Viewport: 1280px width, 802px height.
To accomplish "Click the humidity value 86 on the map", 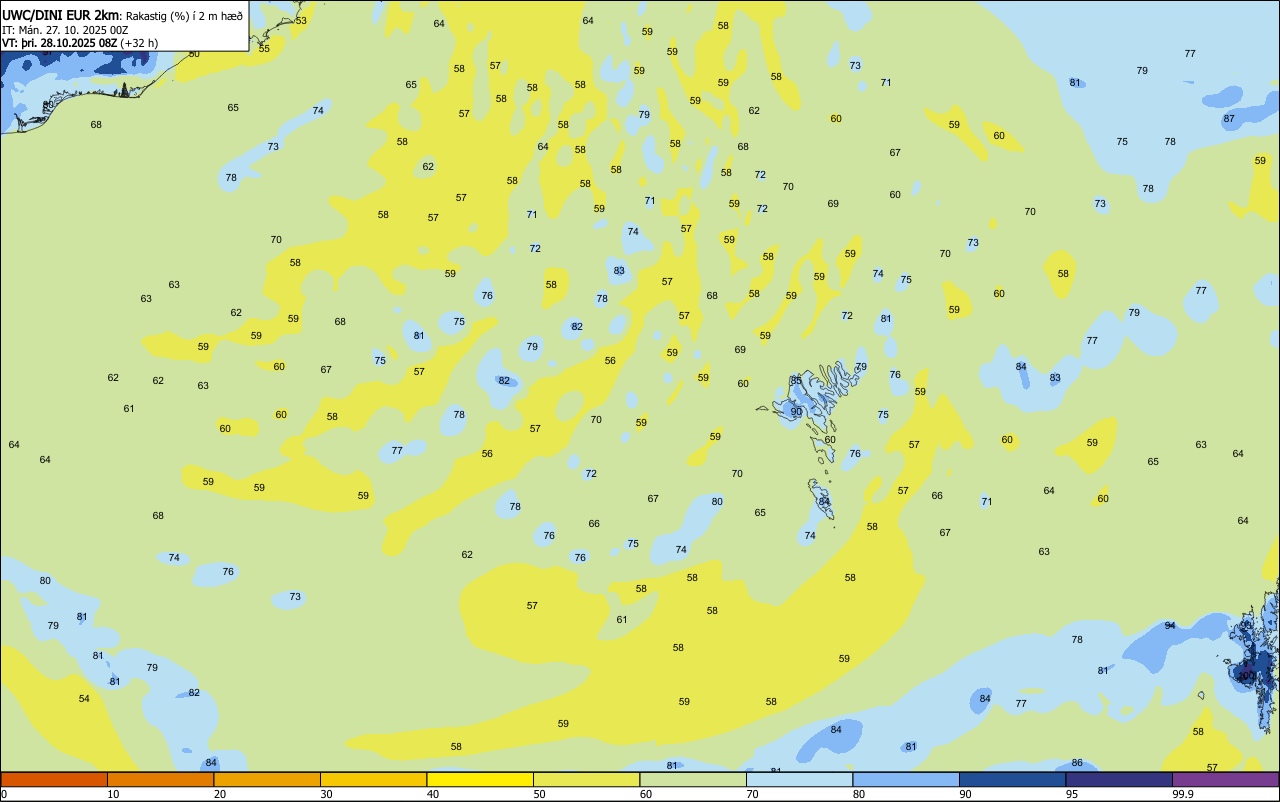I will 1077,763.
